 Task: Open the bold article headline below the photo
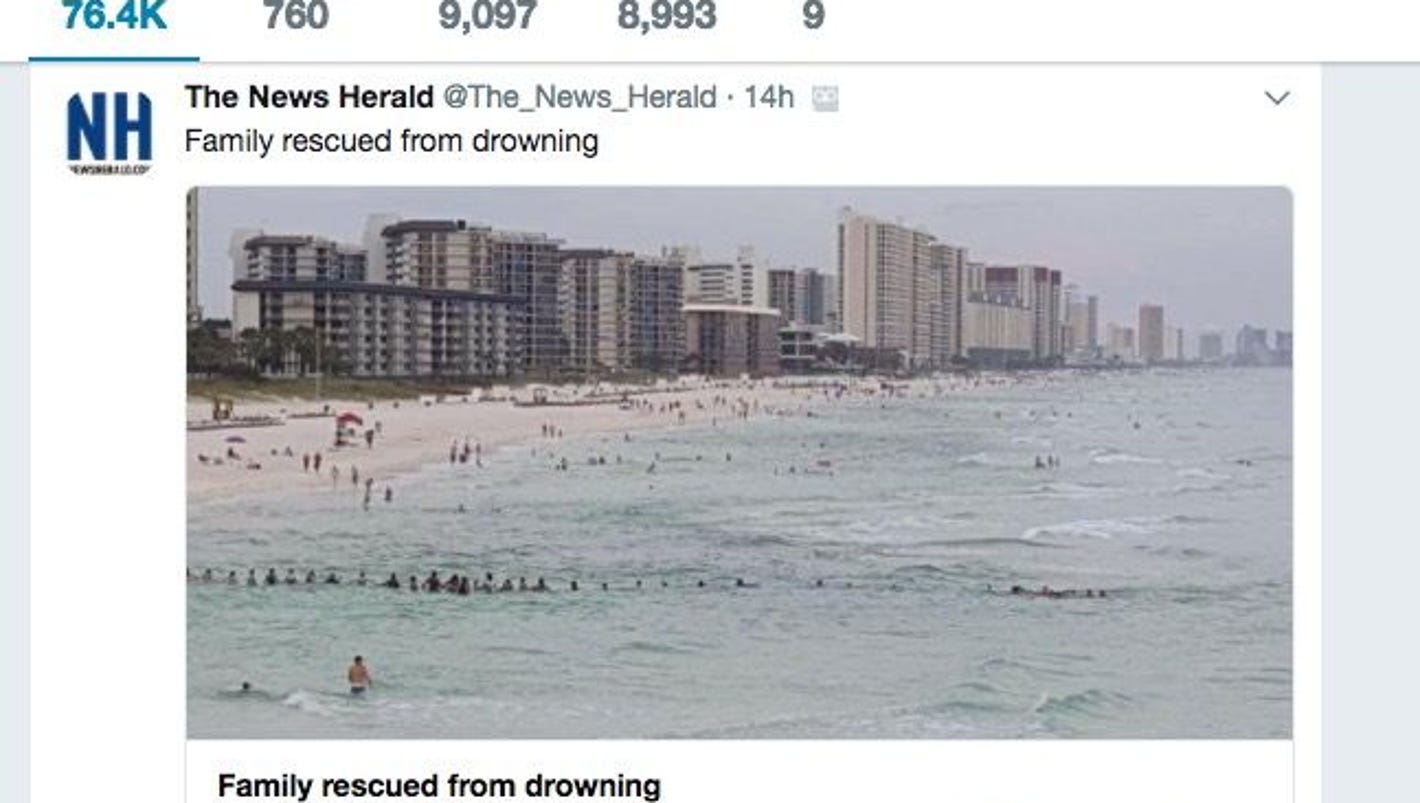(x=439, y=785)
